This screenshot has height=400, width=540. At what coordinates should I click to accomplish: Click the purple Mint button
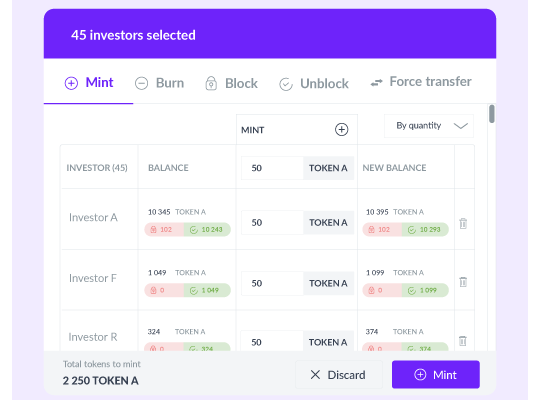click(x=436, y=375)
